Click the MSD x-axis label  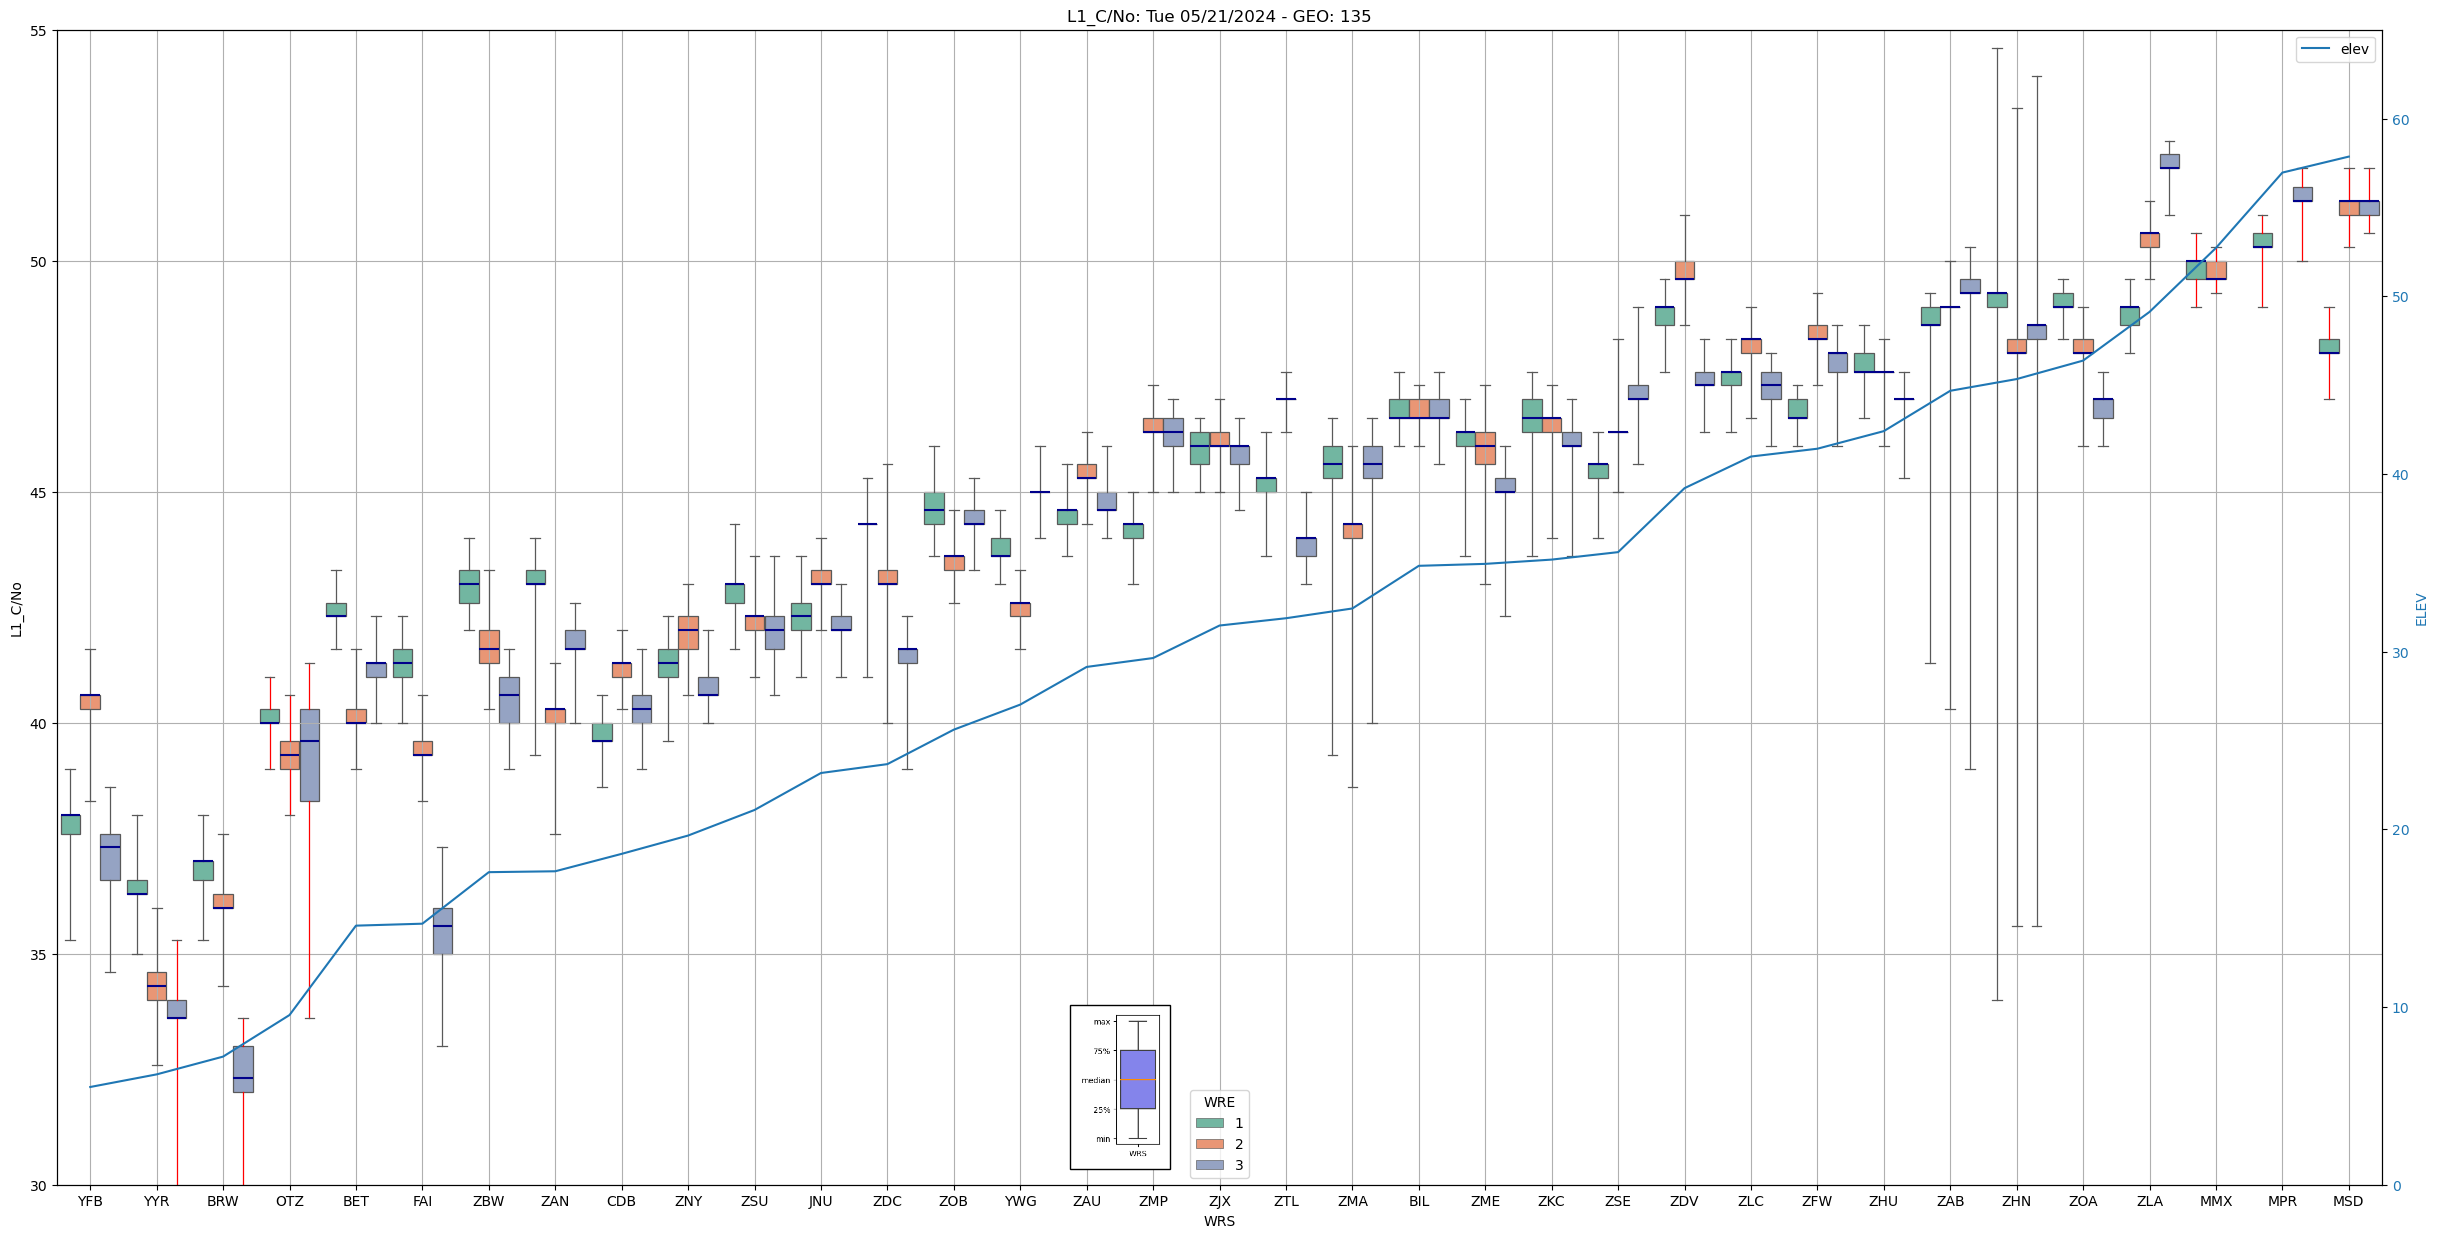(x=2349, y=1201)
